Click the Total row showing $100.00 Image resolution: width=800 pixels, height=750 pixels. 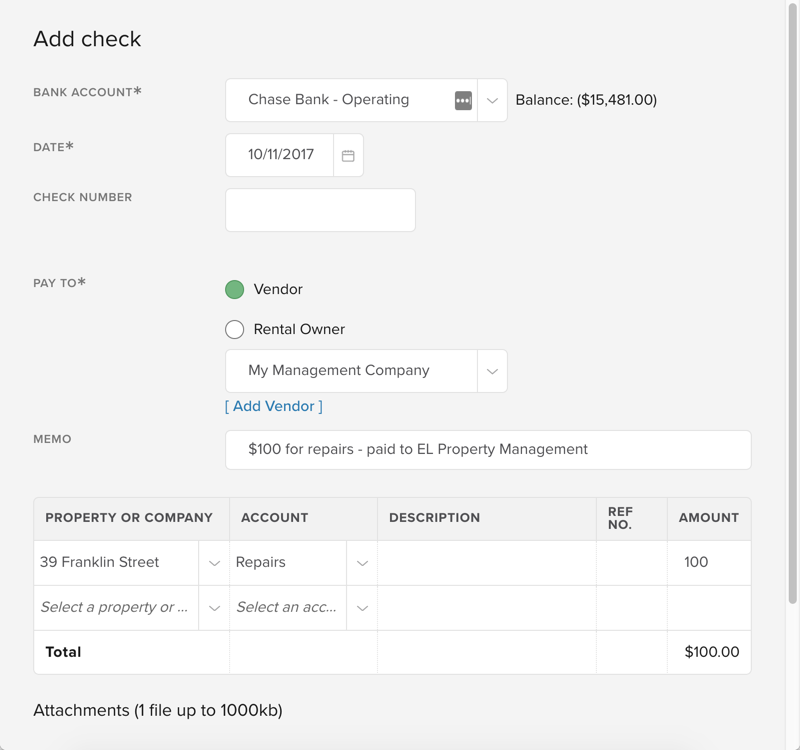point(709,652)
